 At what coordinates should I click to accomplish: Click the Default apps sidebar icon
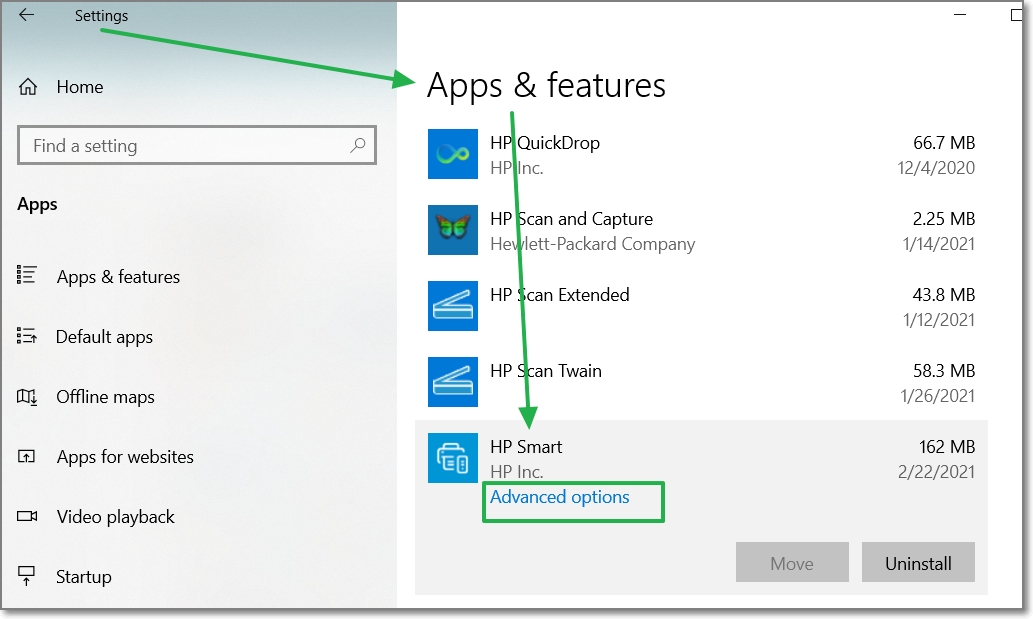click(26, 335)
